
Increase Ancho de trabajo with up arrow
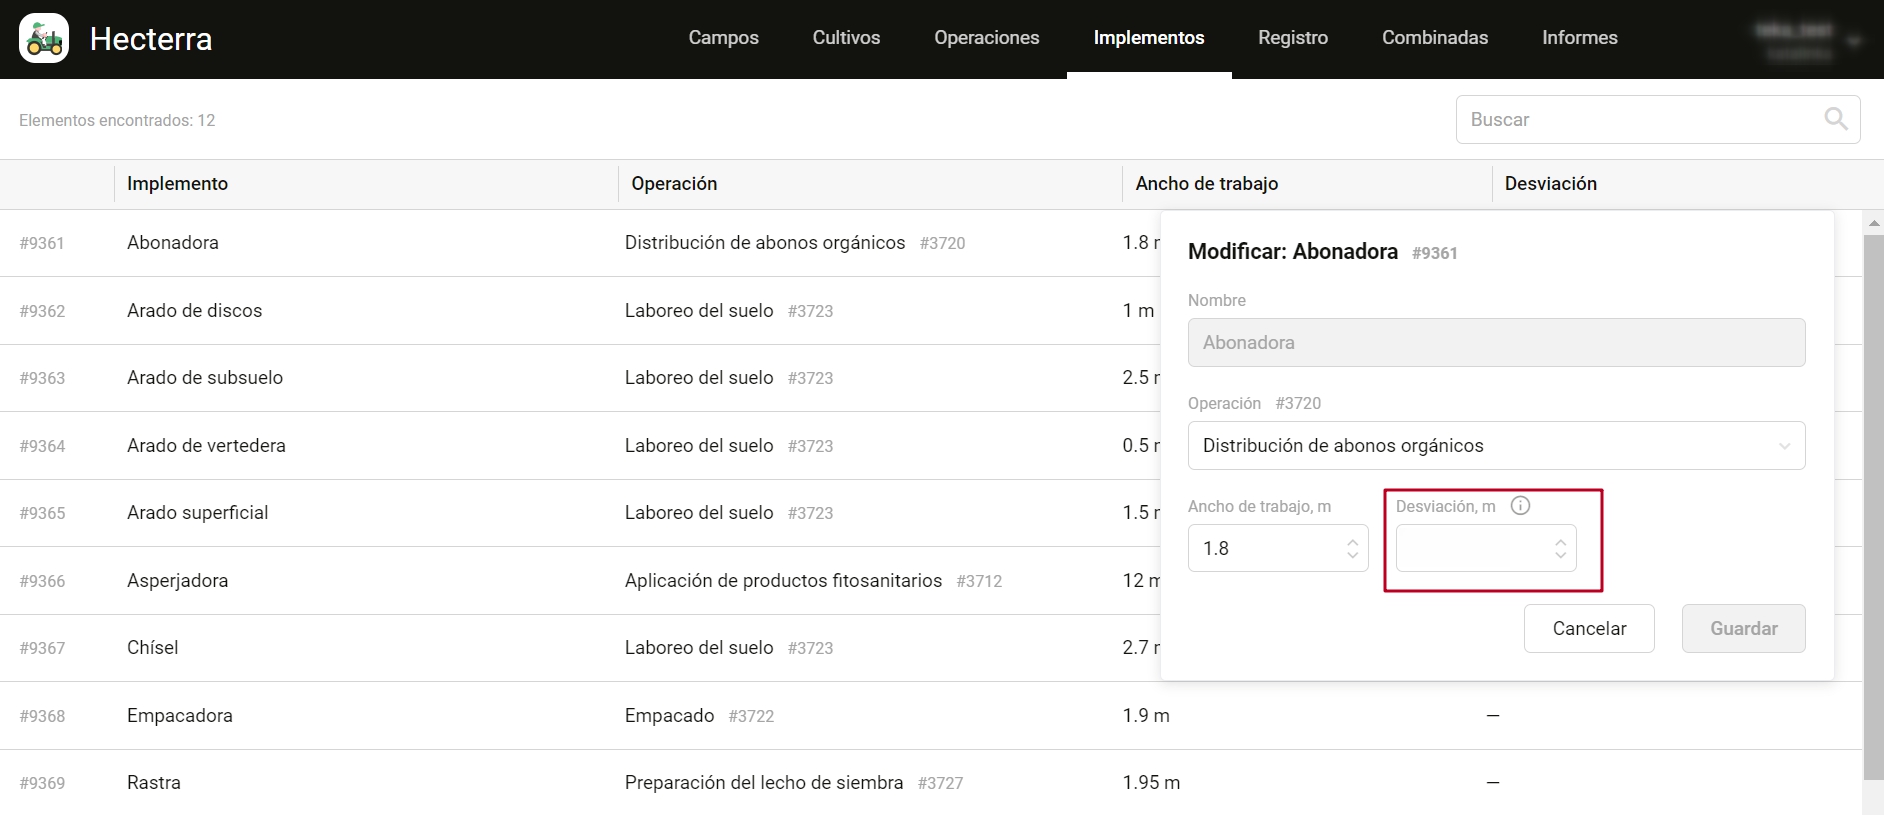(x=1352, y=541)
